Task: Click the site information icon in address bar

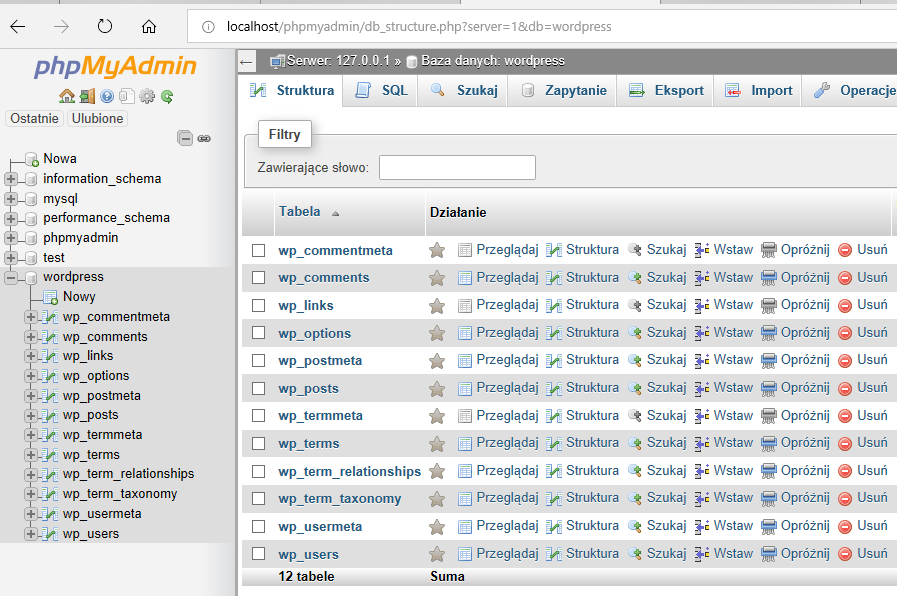Action: [208, 27]
